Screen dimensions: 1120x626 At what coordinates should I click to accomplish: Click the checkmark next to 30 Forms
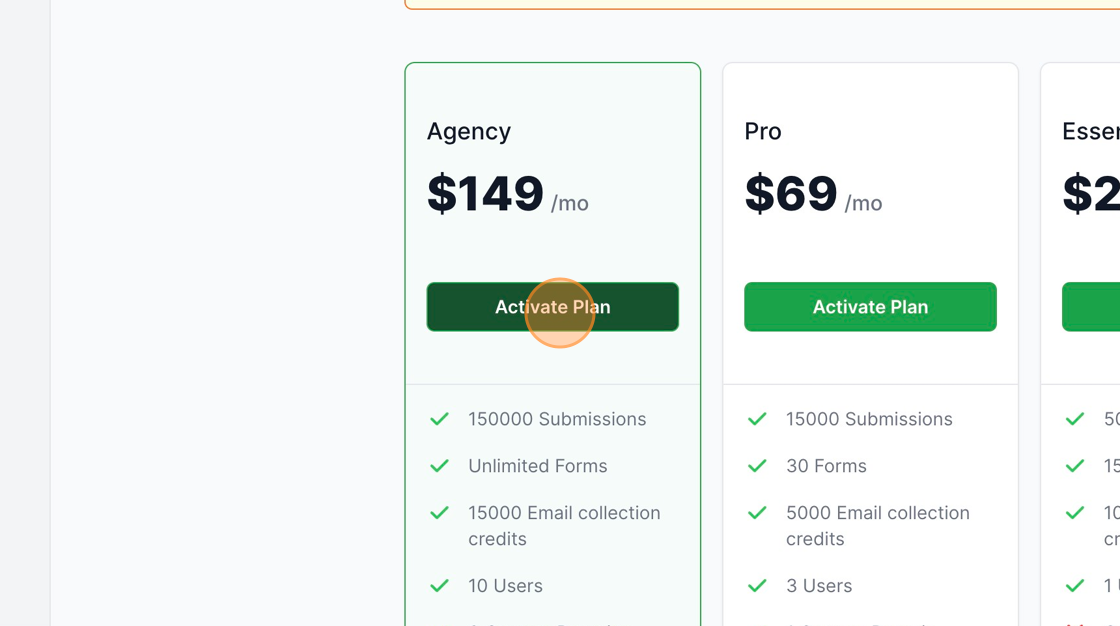pyautogui.click(x=757, y=466)
